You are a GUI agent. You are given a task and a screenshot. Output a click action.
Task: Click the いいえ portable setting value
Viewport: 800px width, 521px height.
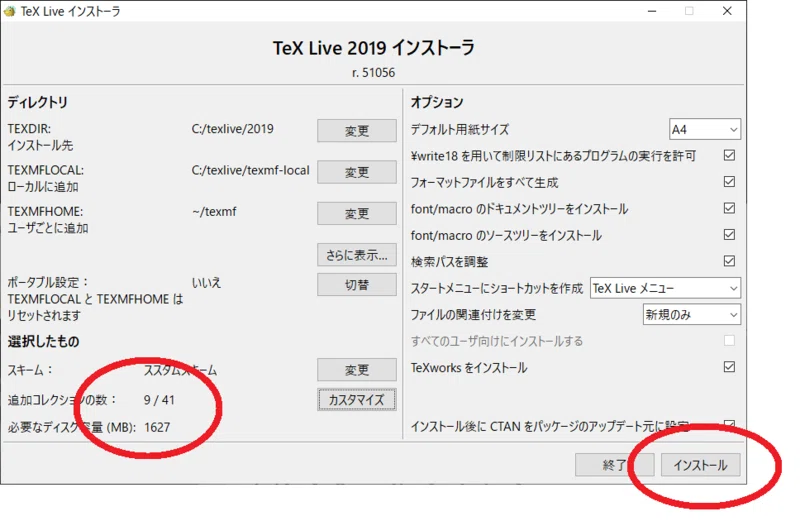207,283
